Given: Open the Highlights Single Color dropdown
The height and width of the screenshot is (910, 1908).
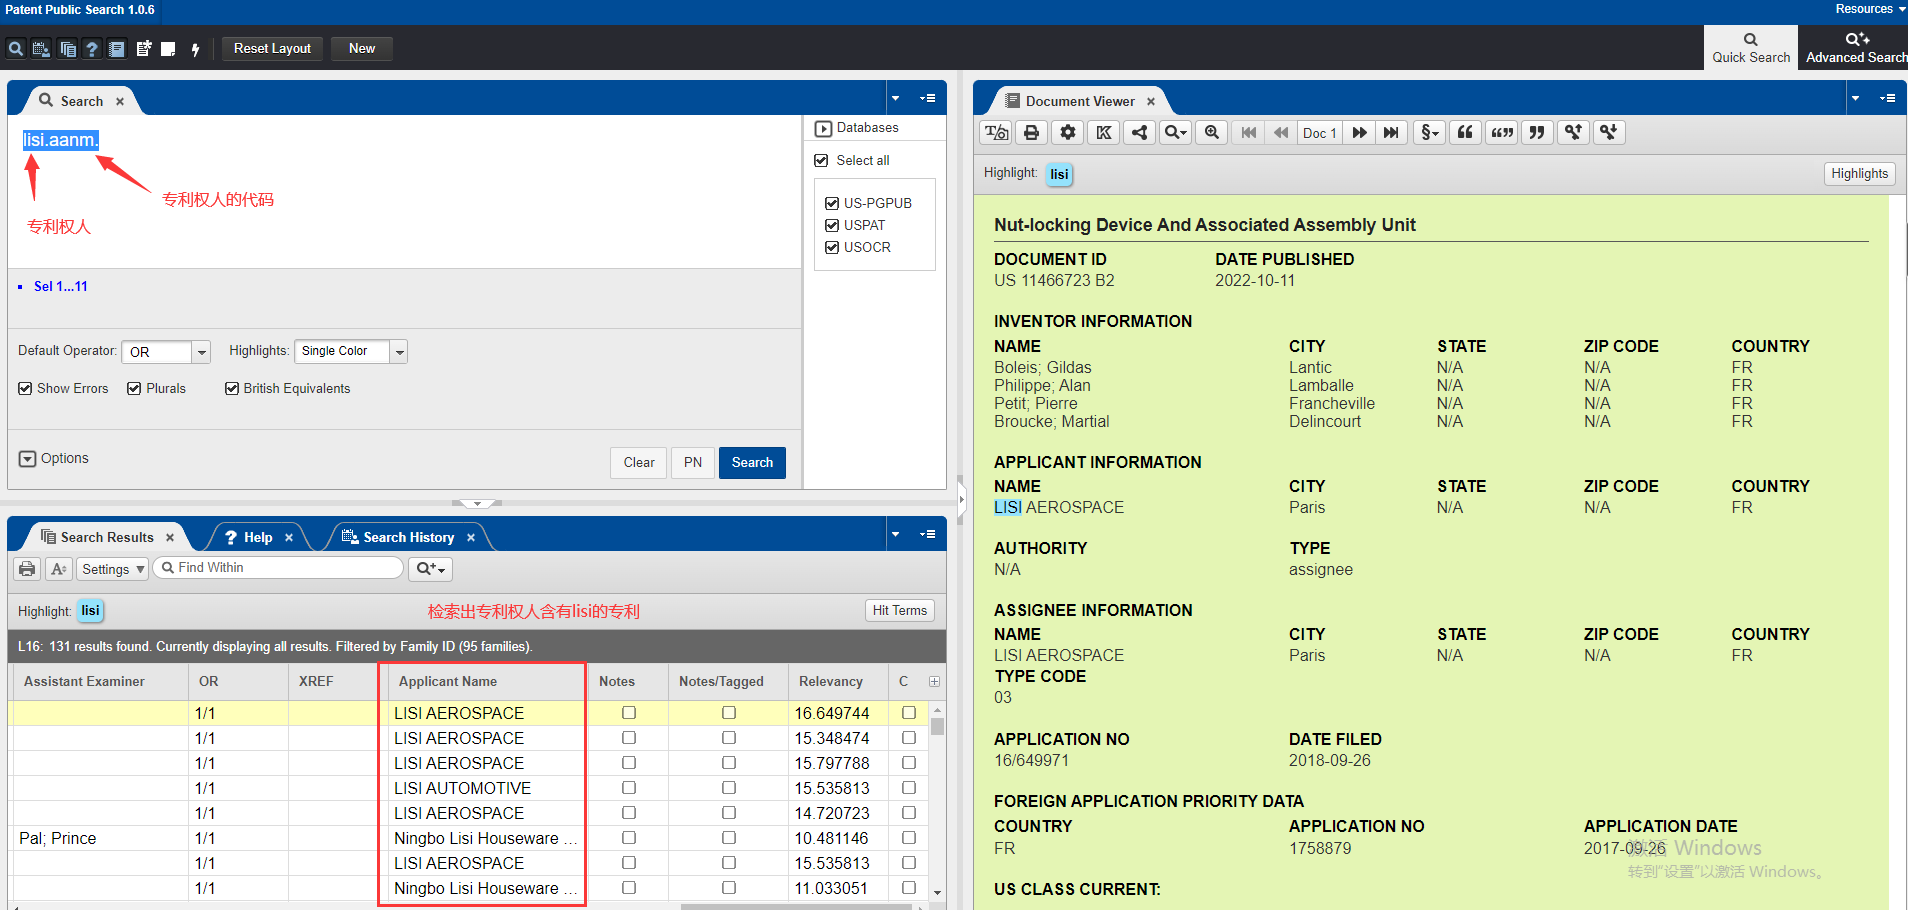Looking at the screenshot, I should click(x=399, y=352).
